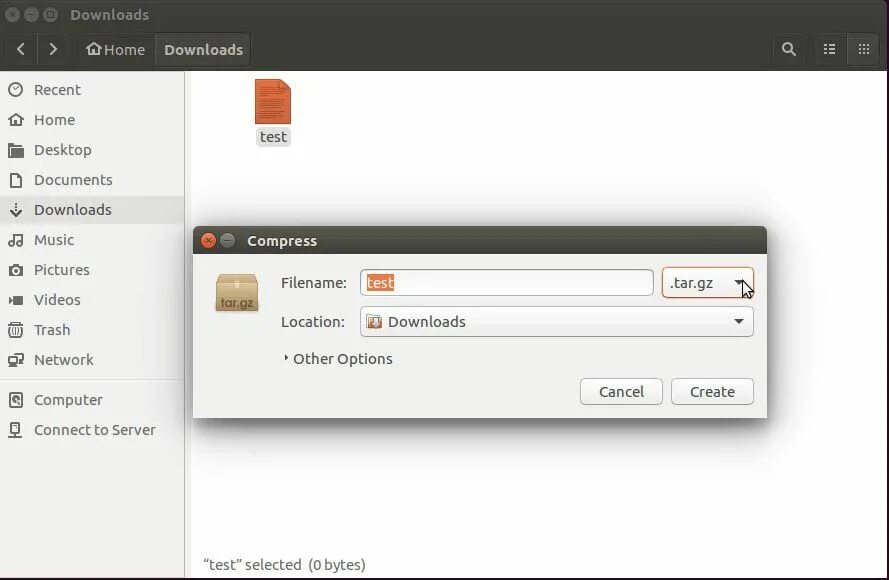The height and width of the screenshot is (580, 889).
Task: Navigate back using the left arrow
Action: (x=20, y=49)
